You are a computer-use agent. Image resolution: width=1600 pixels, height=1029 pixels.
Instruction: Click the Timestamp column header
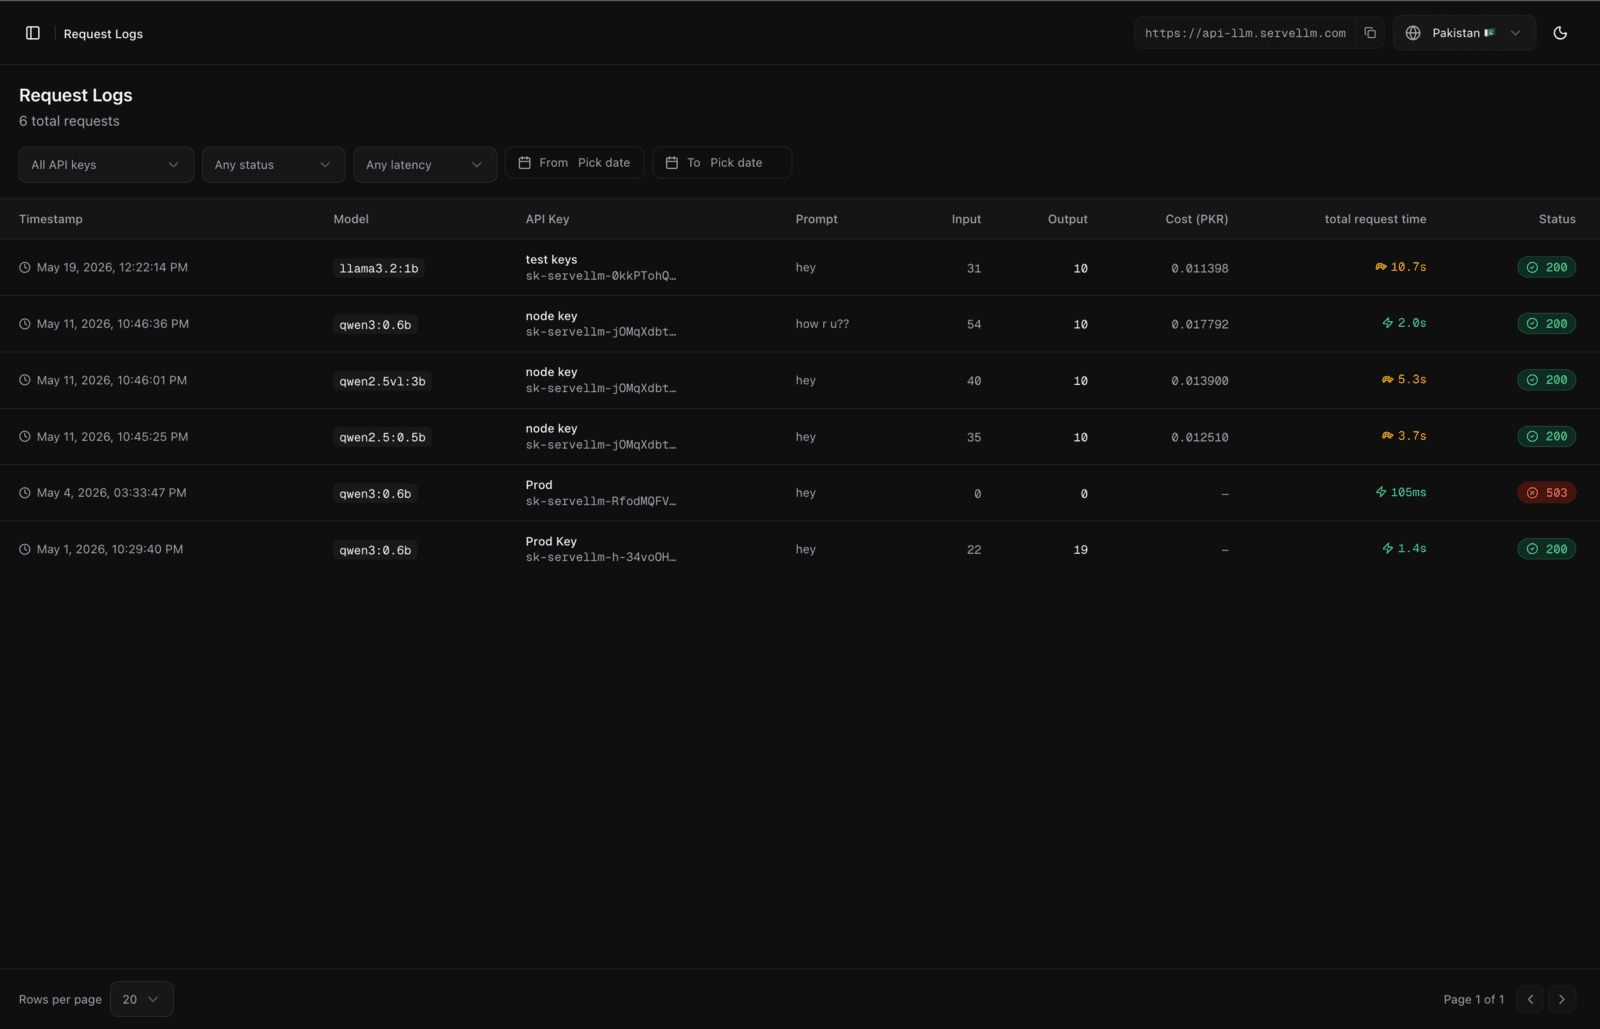(51, 219)
